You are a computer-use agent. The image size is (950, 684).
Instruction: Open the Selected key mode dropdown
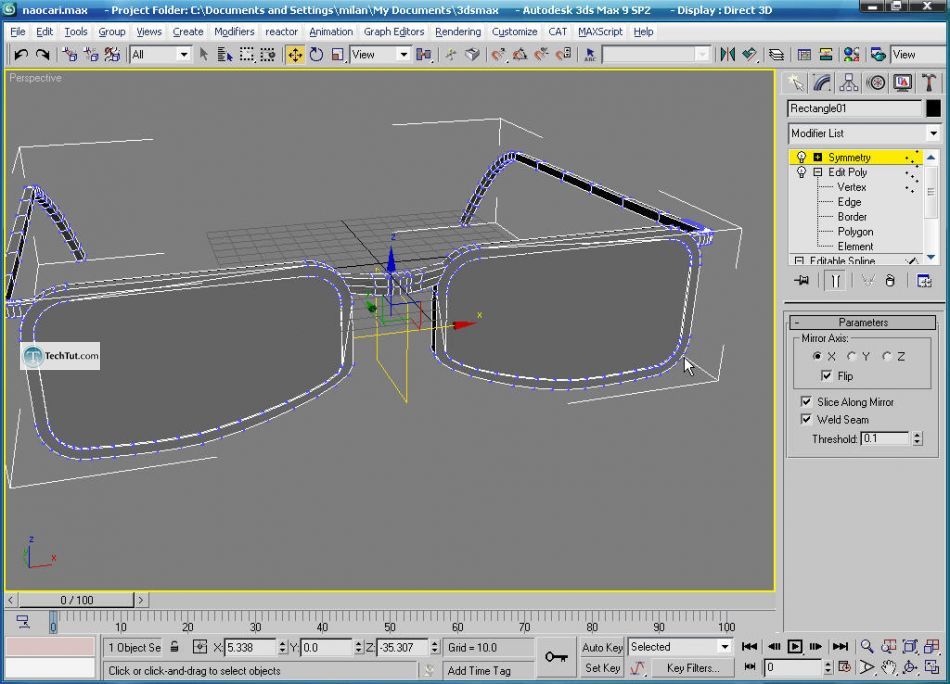click(x=680, y=647)
